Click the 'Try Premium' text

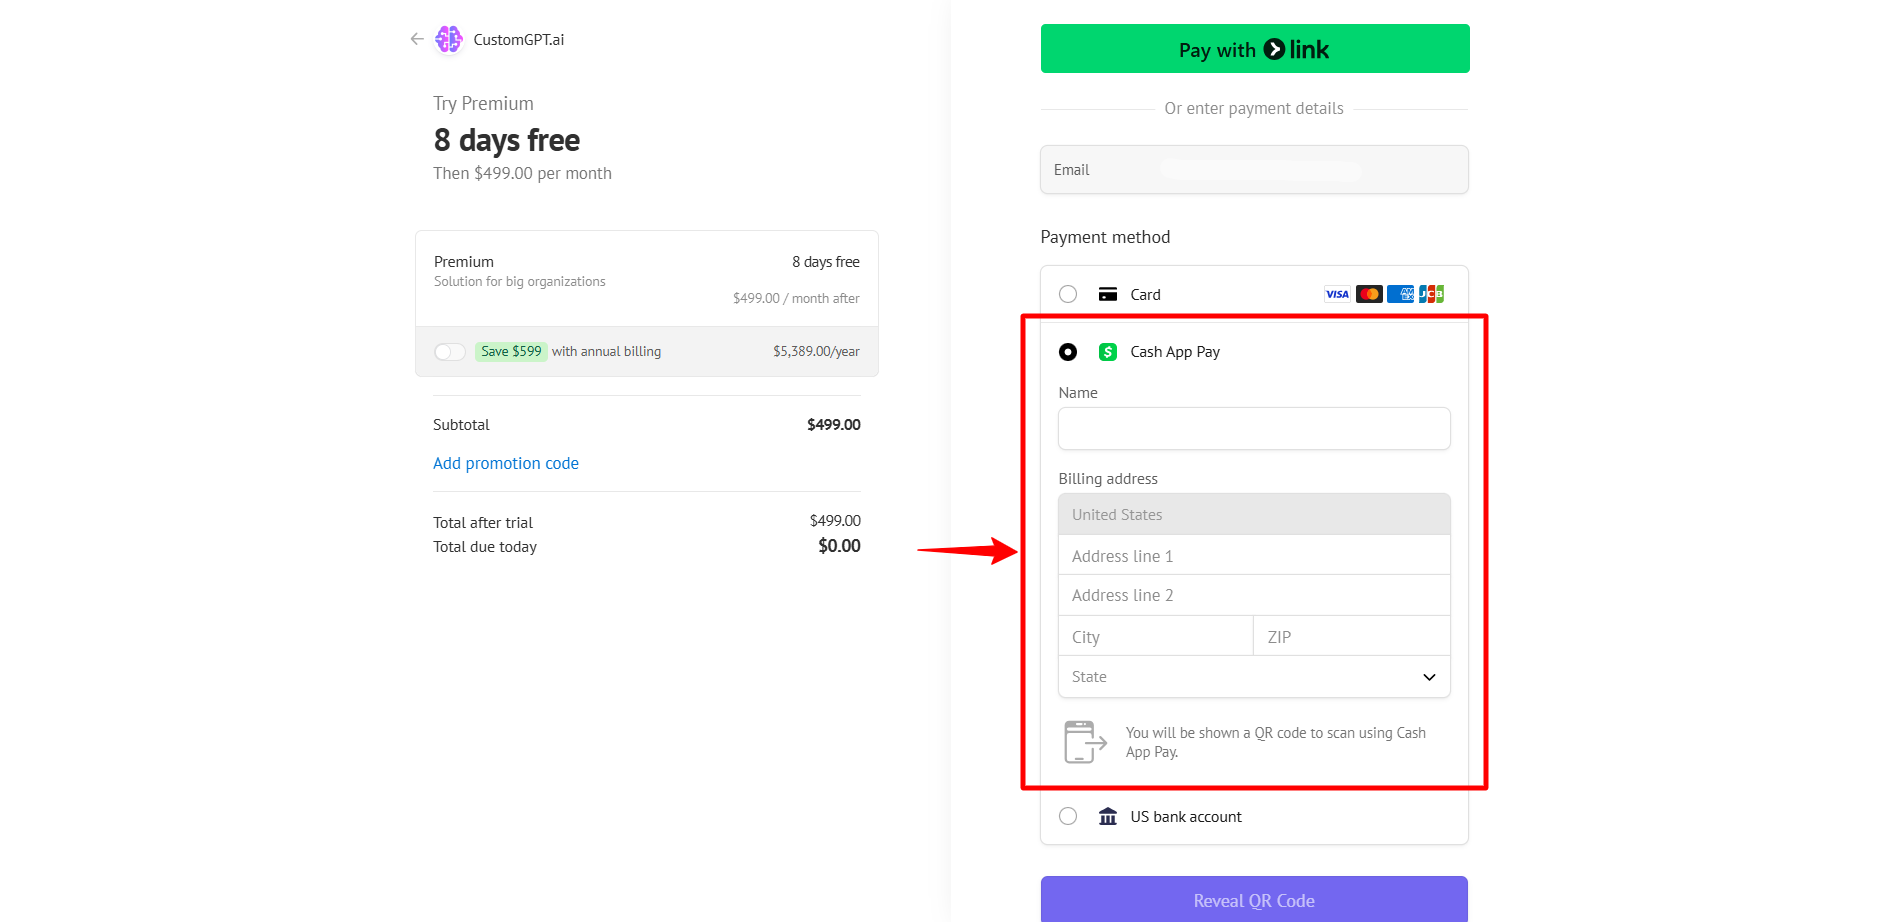pyautogui.click(x=483, y=103)
